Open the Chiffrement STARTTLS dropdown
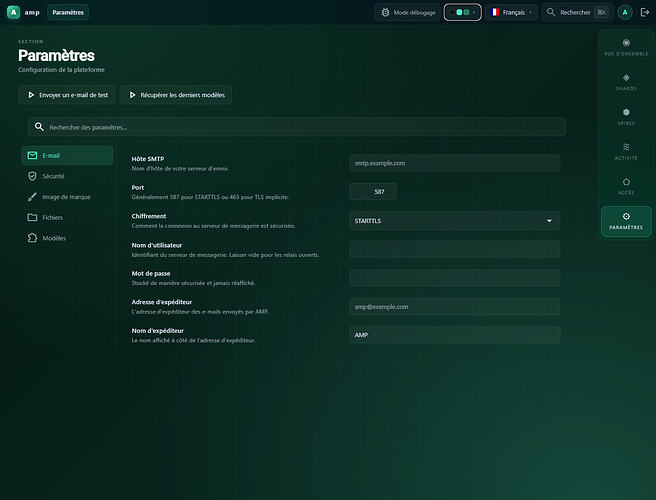This screenshot has height=500, width=656. pos(454,221)
